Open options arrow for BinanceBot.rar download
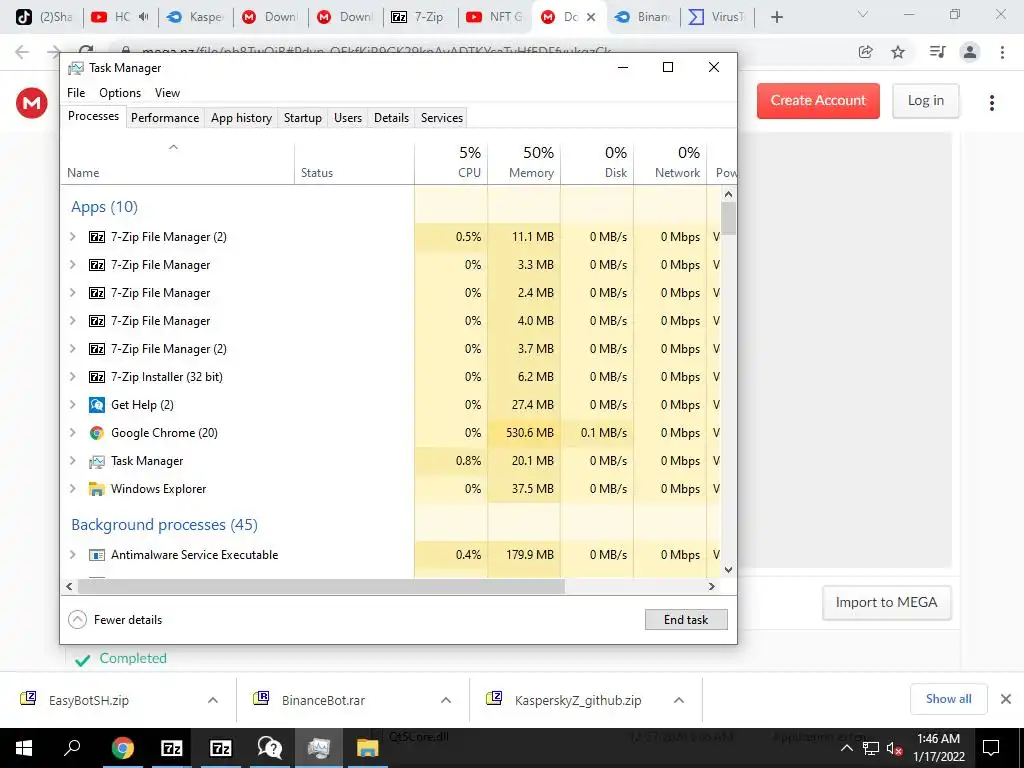The height and width of the screenshot is (768, 1024). click(446, 700)
